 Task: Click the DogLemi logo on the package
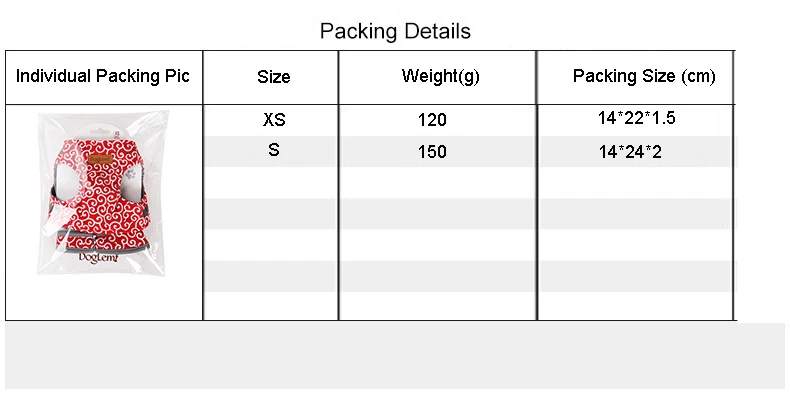98,257
